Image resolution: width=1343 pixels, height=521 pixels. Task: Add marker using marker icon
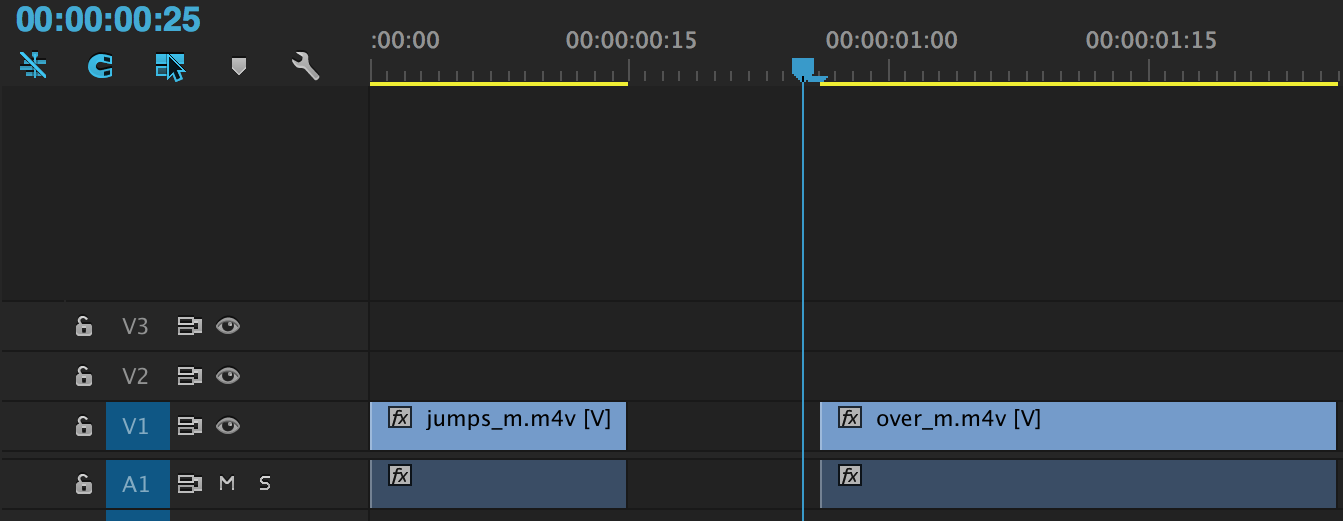click(x=238, y=66)
